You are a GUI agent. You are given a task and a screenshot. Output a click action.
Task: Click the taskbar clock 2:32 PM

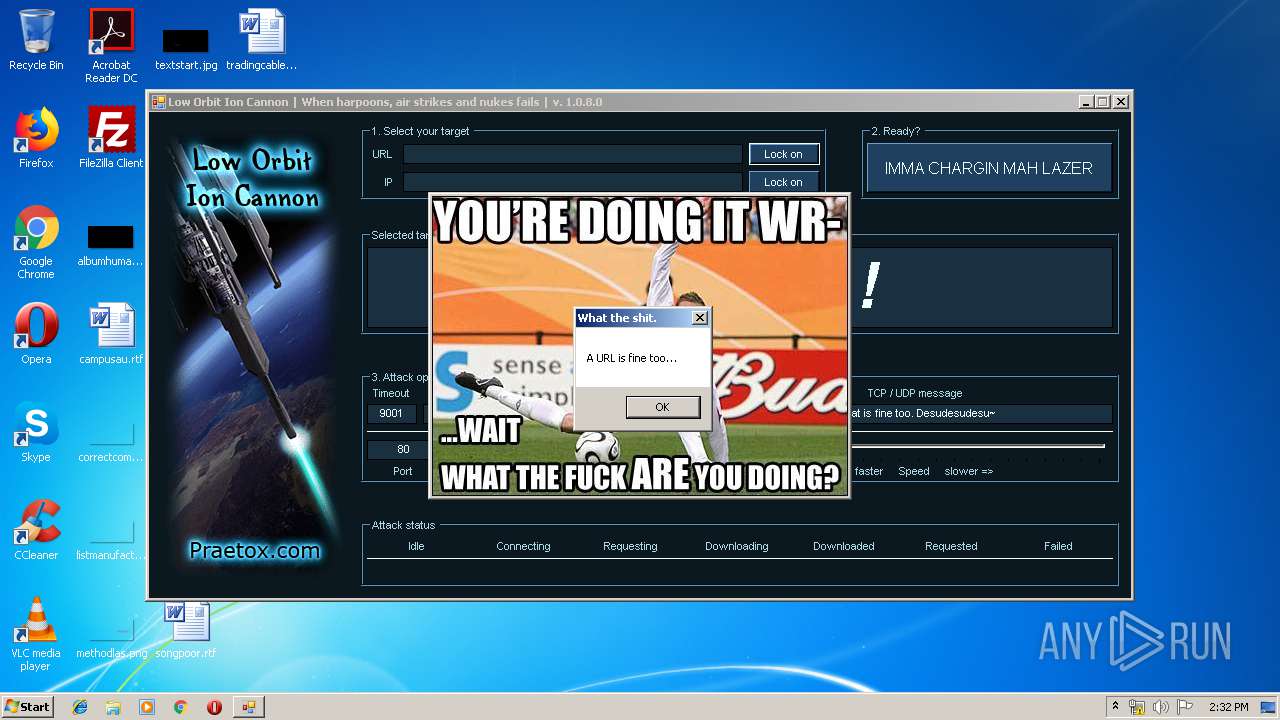[x=1228, y=707]
